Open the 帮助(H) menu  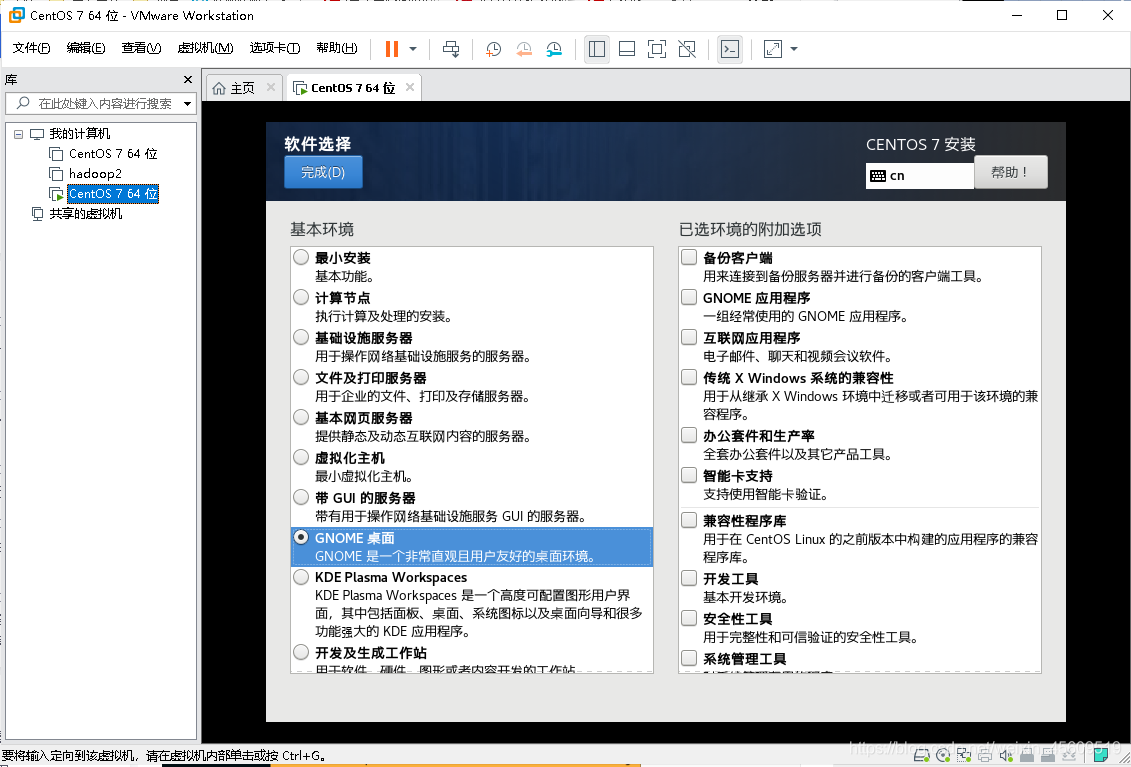pyautogui.click(x=336, y=48)
